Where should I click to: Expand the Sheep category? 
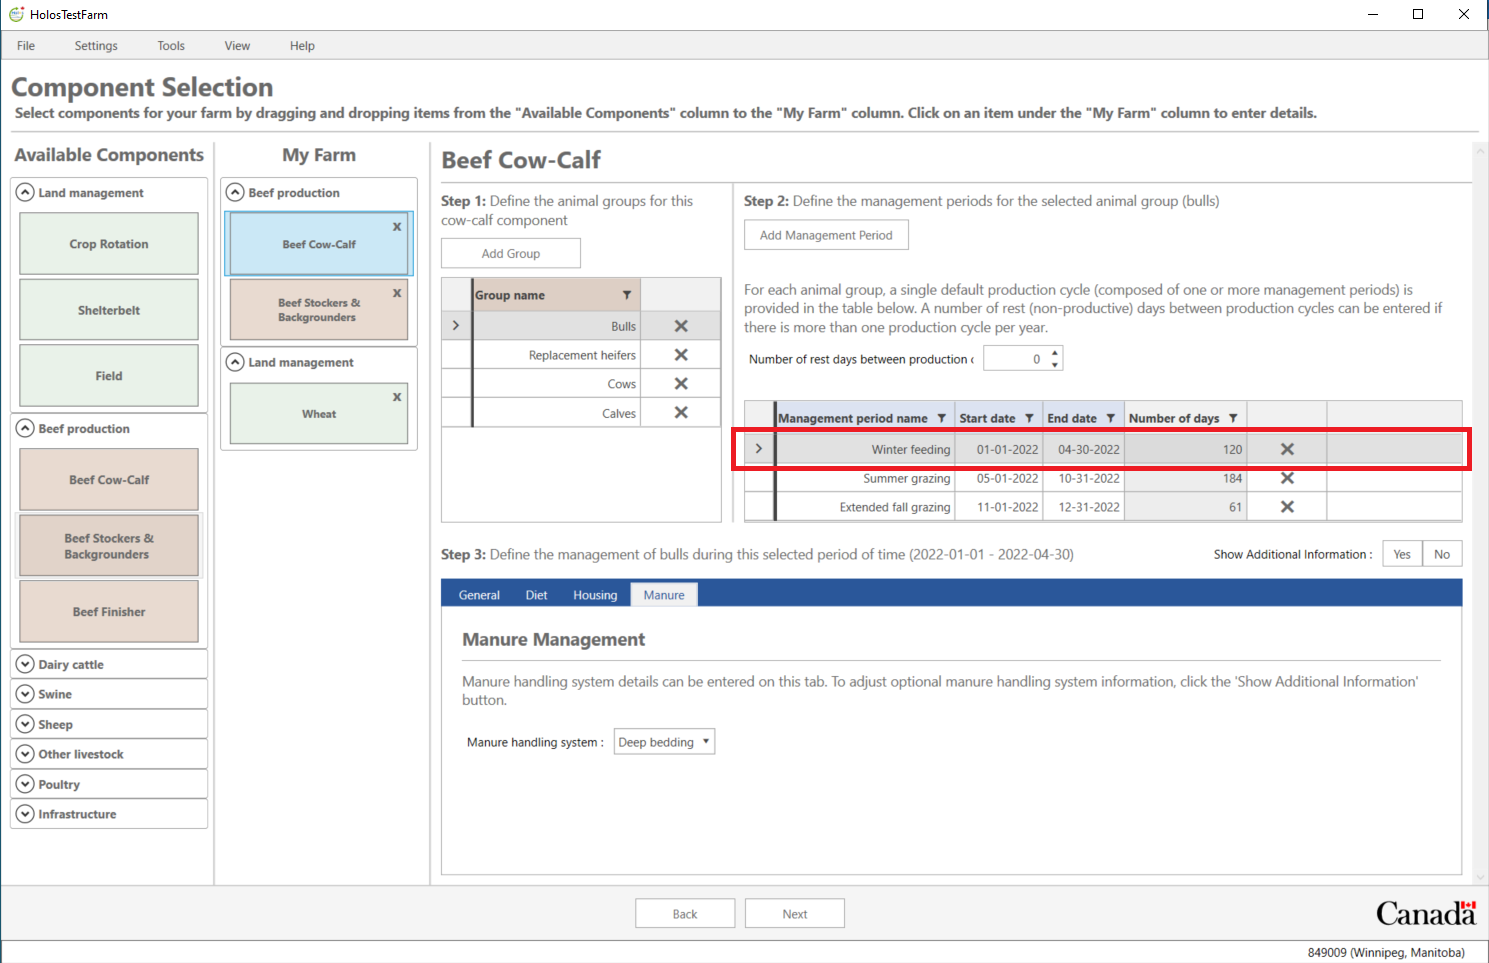coord(25,724)
